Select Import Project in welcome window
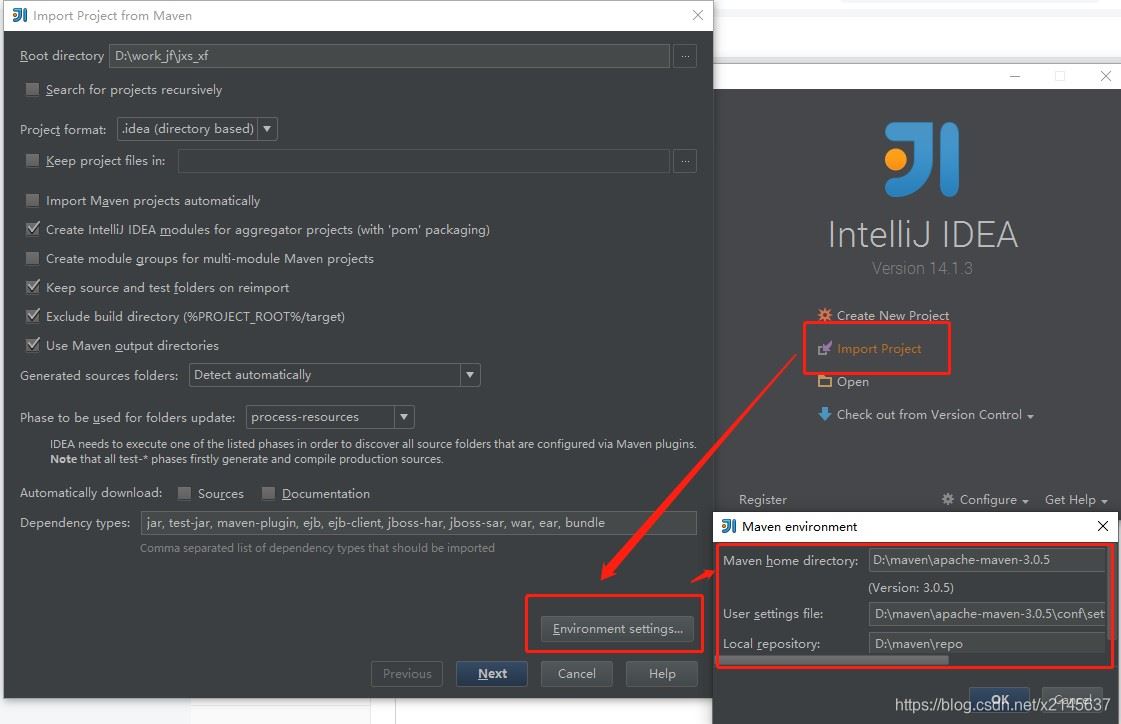 point(879,348)
